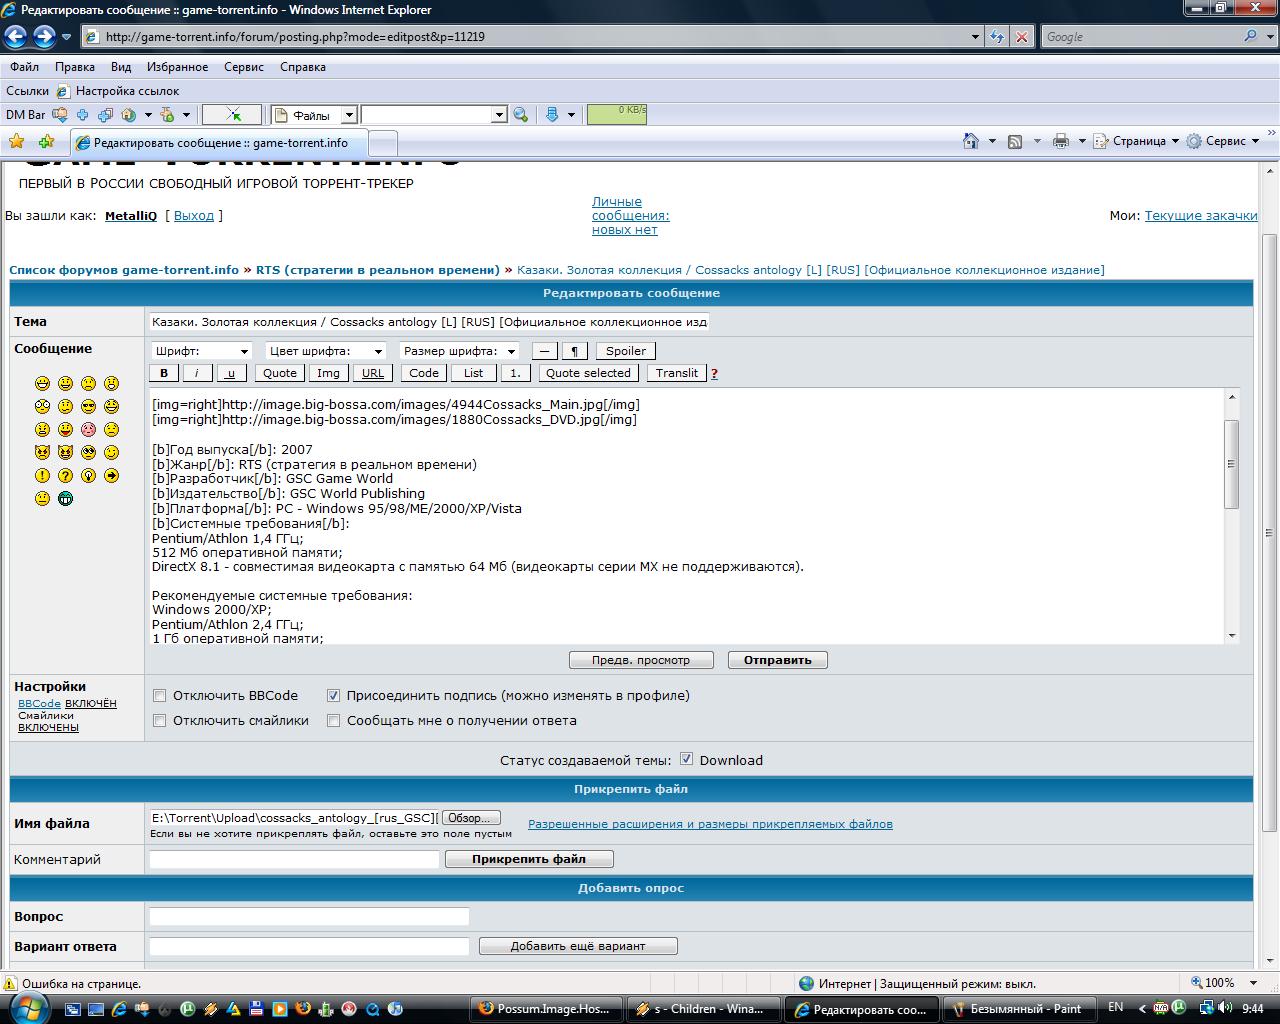This screenshot has height=1024, width=1280.
Task: Insert the green-faced smiley in last row
Action: tap(65, 498)
